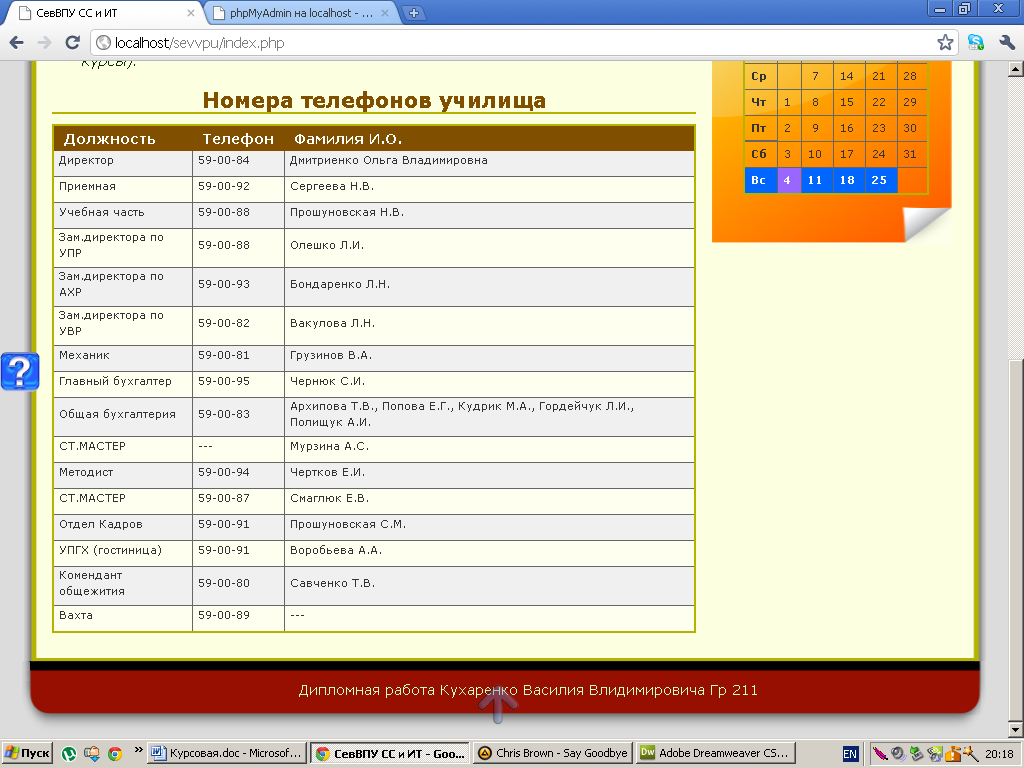This screenshot has width=1024, height=768.
Task: Click the Сб weekday label in calendar
Action: [x=759, y=154]
